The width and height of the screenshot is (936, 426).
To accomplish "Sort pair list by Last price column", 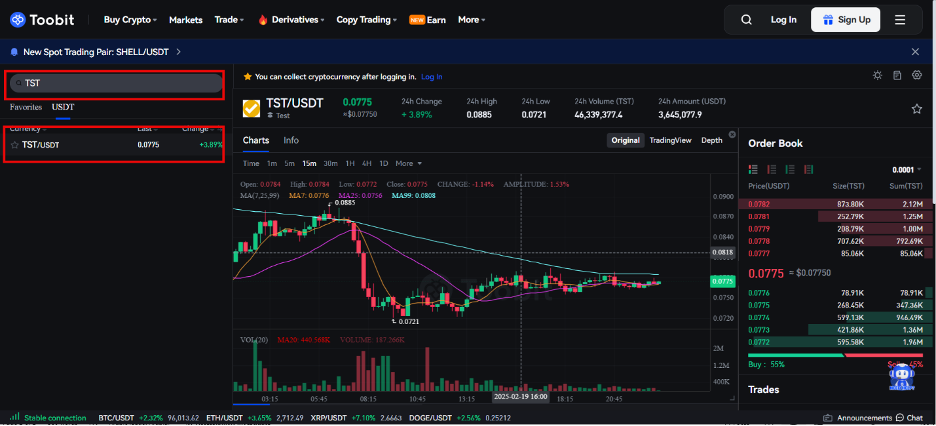I will (x=147, y=129).
